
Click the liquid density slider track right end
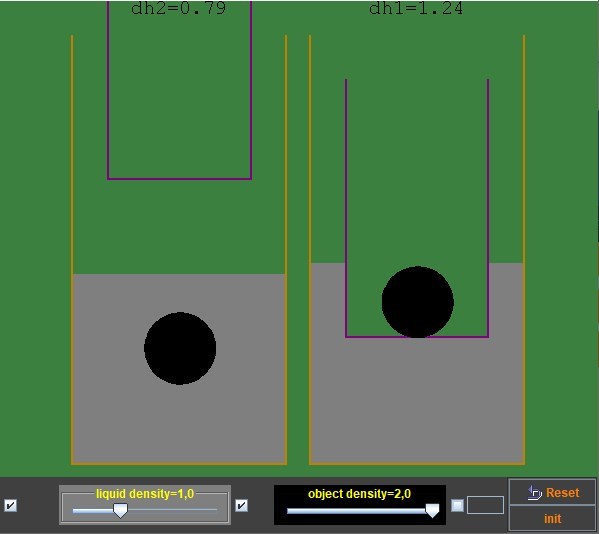click(215, 510)
